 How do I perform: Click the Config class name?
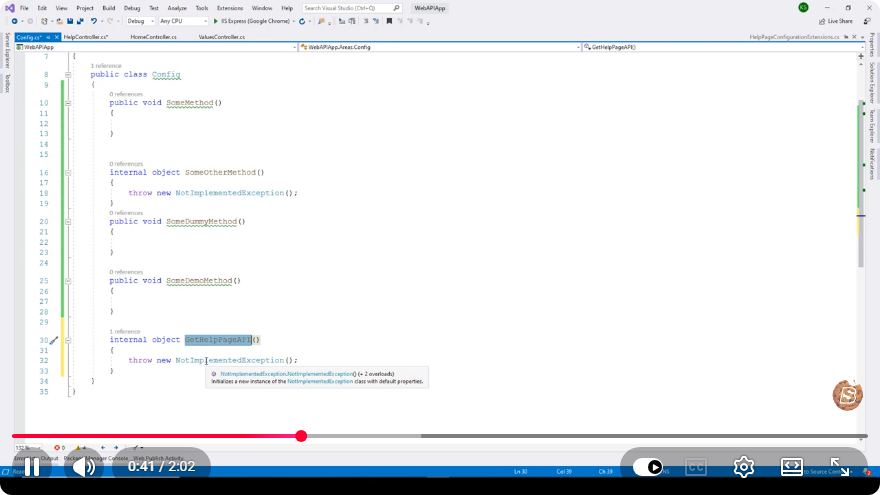[166, 74]
